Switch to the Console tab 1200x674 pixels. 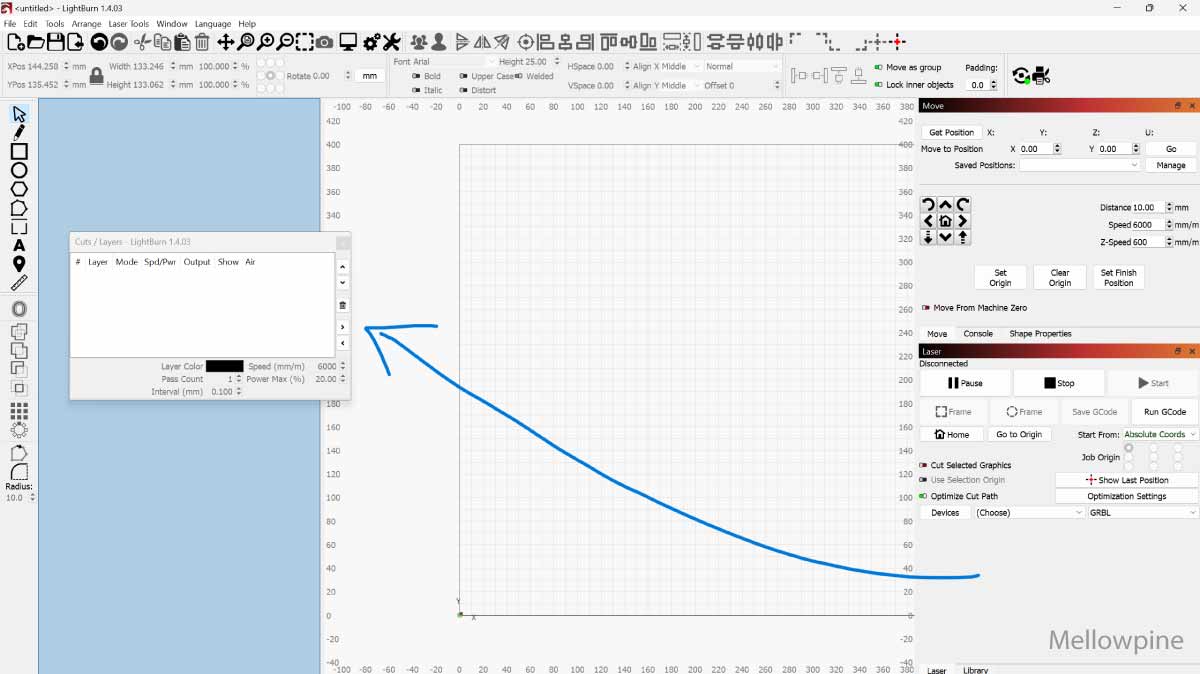(977, 334)
